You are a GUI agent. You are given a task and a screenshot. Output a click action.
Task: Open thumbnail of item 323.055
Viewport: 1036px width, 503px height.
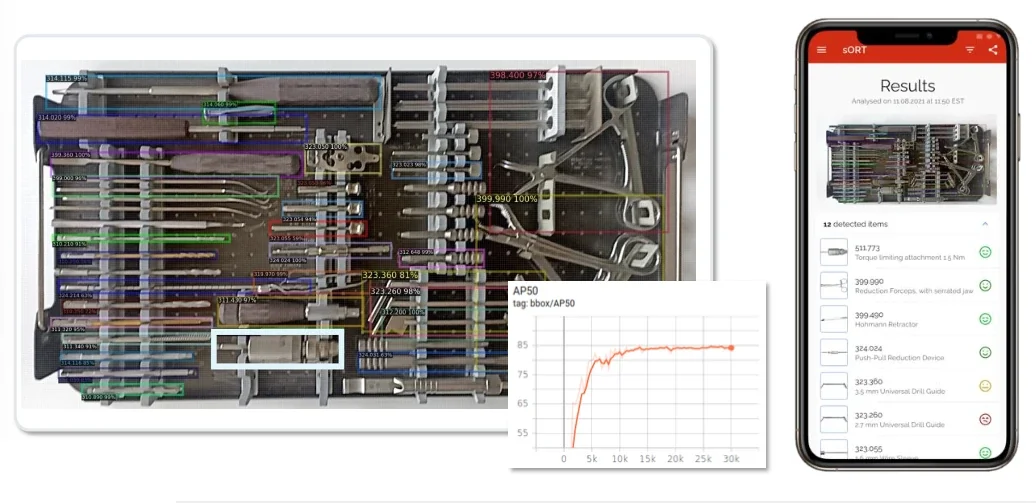click(834, 451)
